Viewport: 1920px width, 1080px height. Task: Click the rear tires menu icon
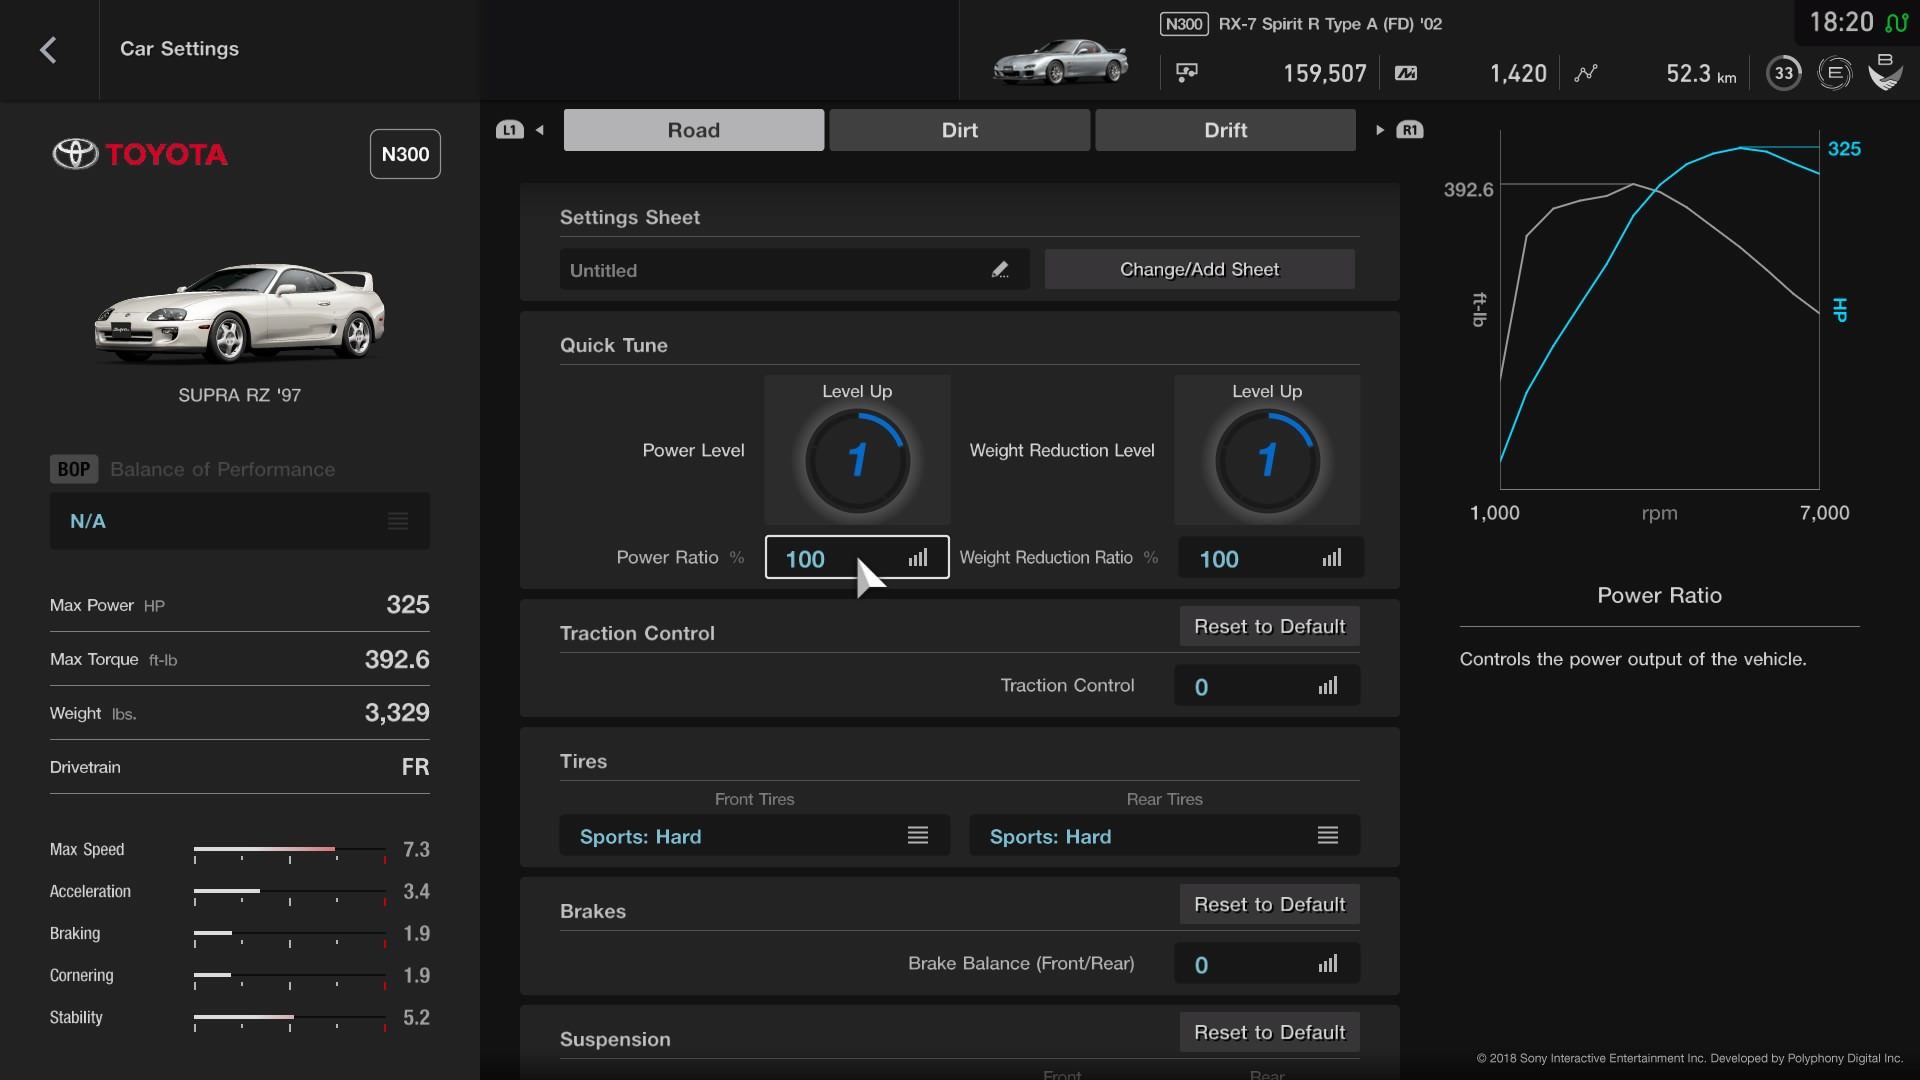(x=1327, y=835)
